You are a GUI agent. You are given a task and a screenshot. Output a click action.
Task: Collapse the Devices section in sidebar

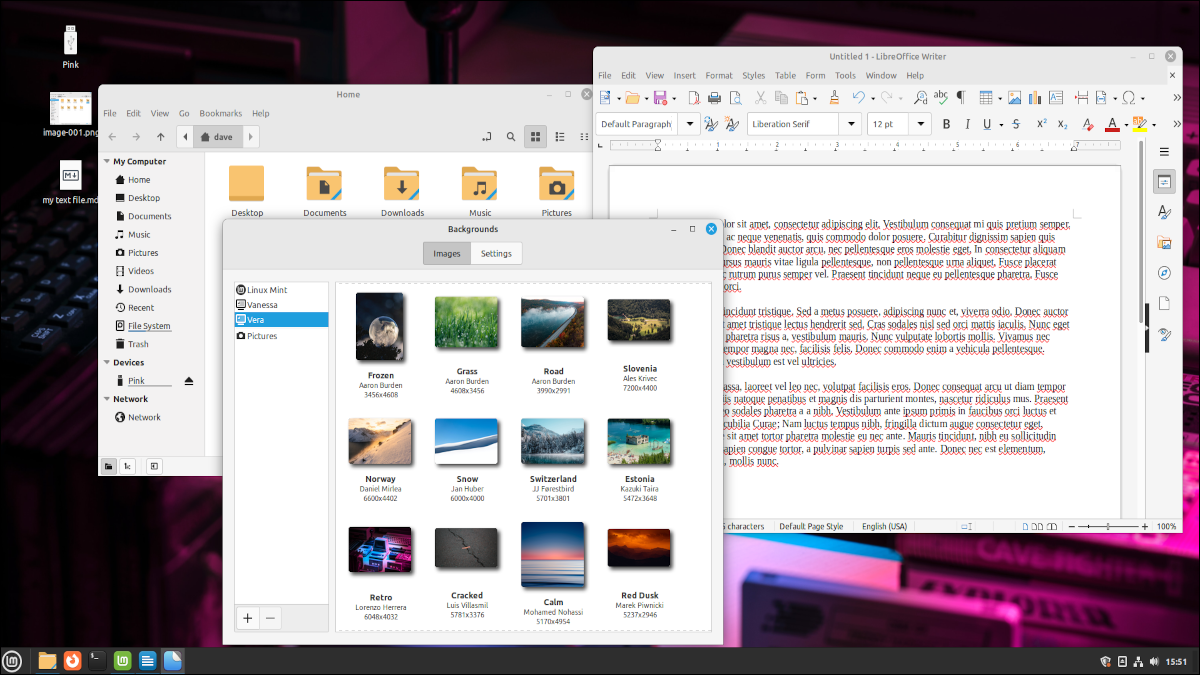click(x=107, y=362)
